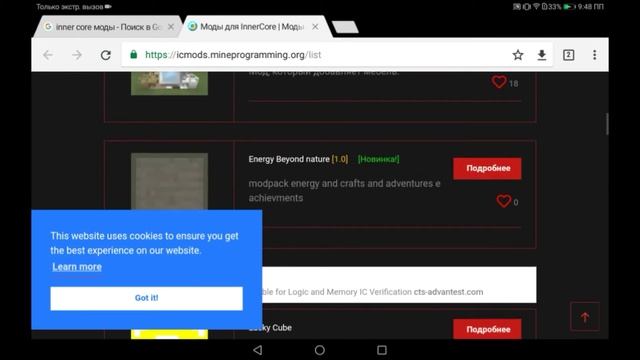
Task: Dismiss cookie banner with 'Got it!'
Action: 147,298
